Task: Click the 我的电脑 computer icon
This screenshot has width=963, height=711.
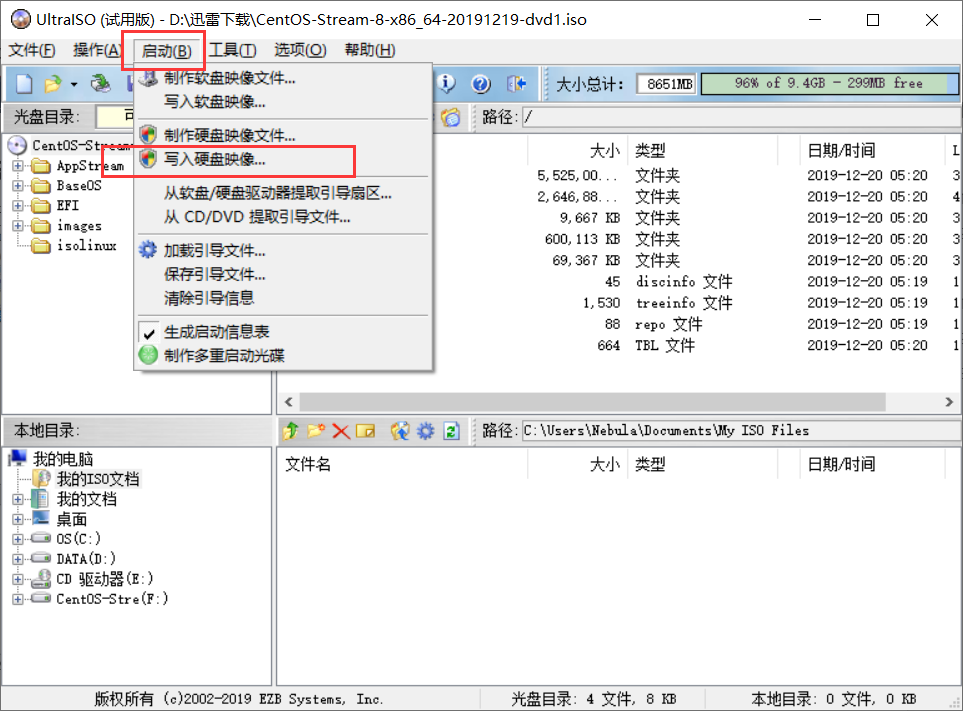Action: pyautogui.click(x=18, y=458)
